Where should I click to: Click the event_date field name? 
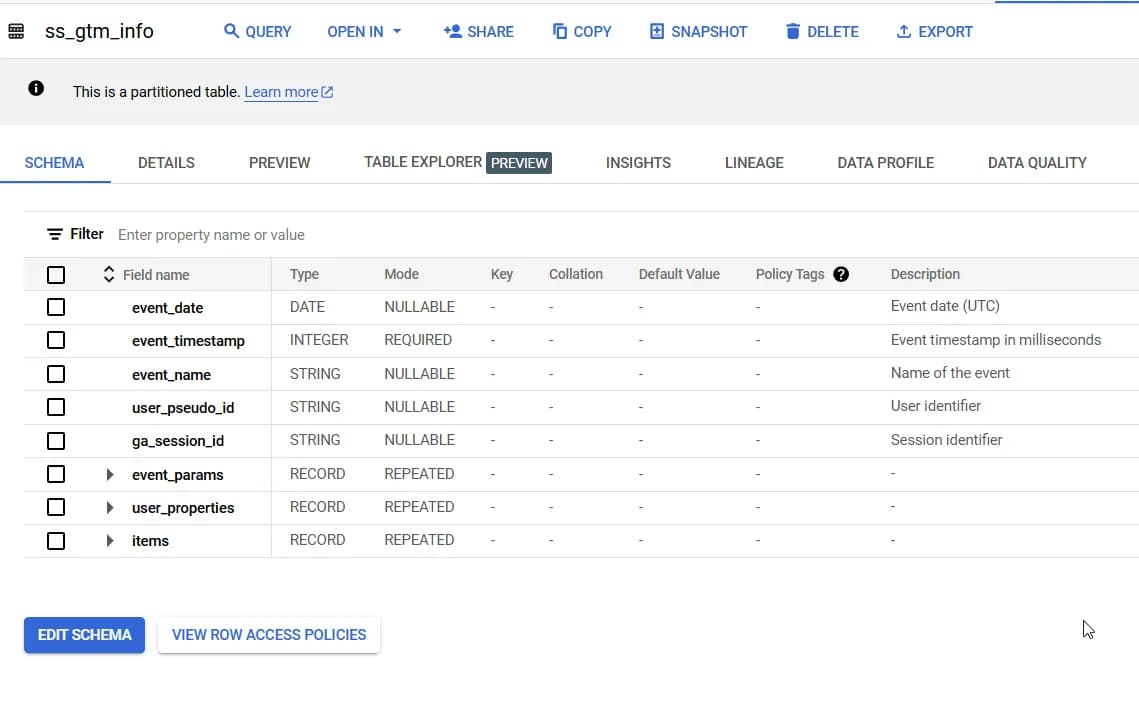(x=167, y=308)
